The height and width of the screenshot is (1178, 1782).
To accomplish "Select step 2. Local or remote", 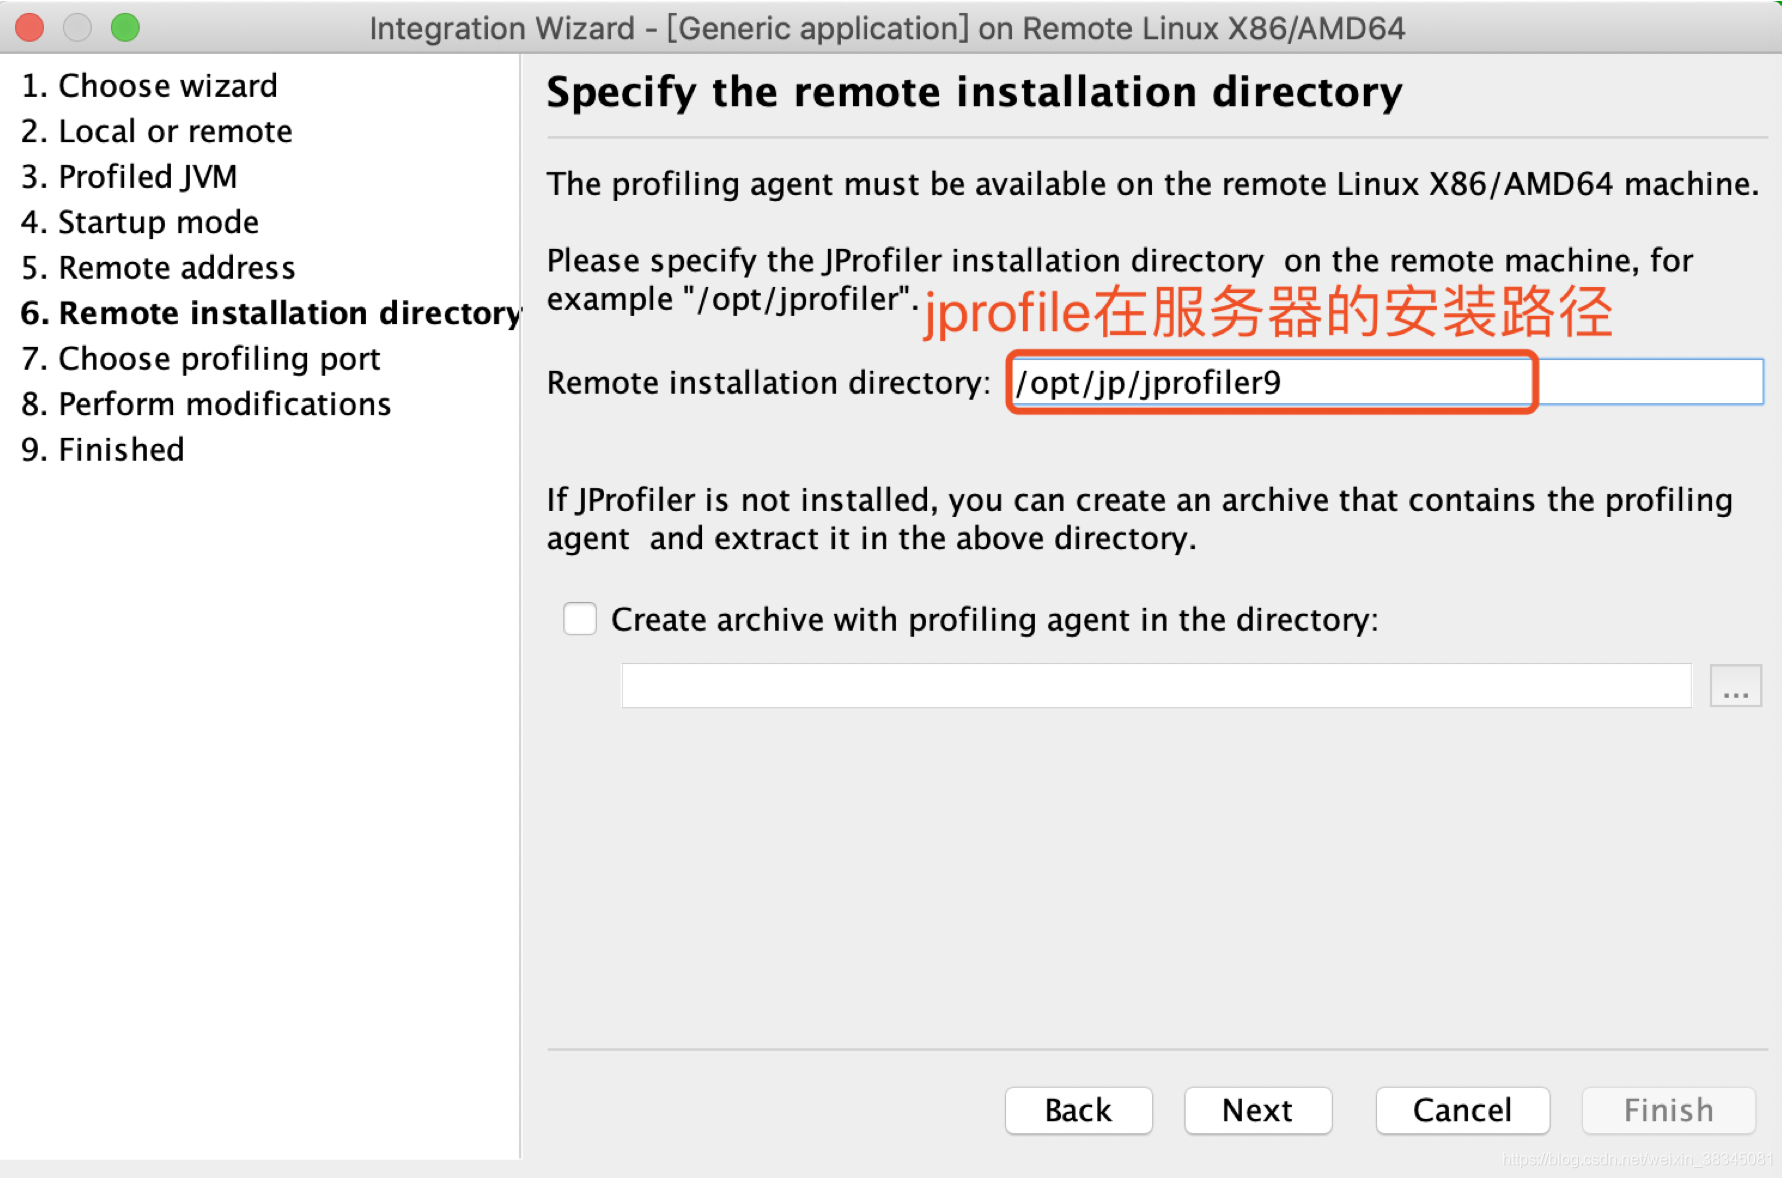I will click(x=157, y=131).
